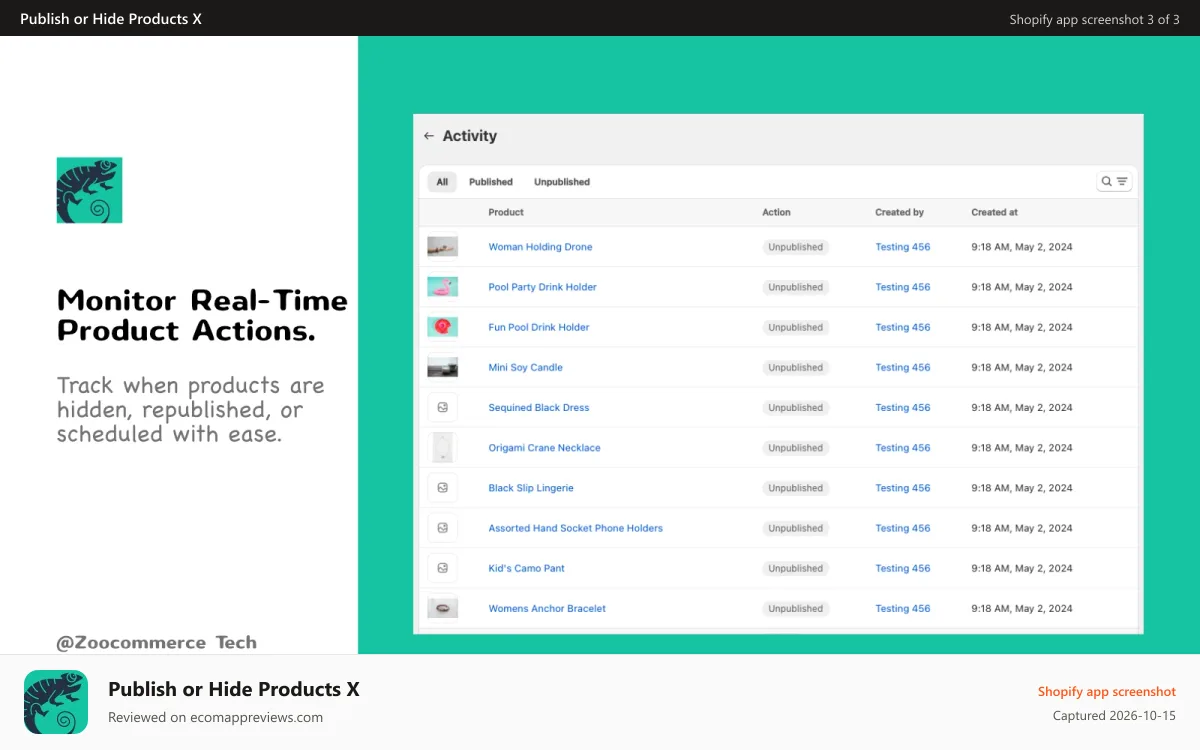Image resolution: width=1200 pixels, height=750 pixels.
Task: Click Mini Soy Candle thumbnail
Action: [x=442, y=367]
